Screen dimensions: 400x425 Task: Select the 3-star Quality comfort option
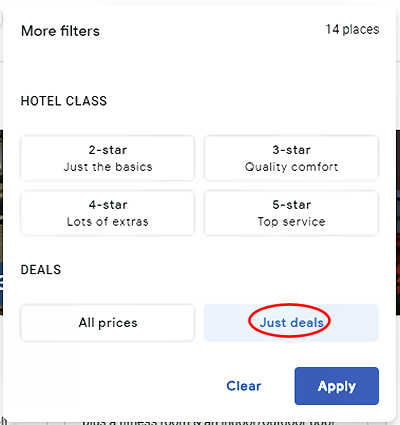click(x=291, y=158)
